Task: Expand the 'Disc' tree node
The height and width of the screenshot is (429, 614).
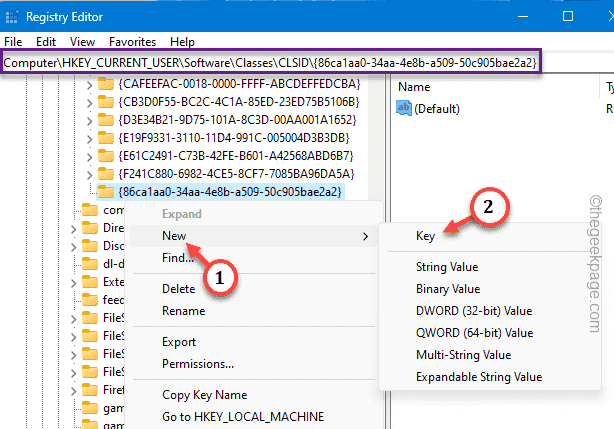Action: point(74,247)
